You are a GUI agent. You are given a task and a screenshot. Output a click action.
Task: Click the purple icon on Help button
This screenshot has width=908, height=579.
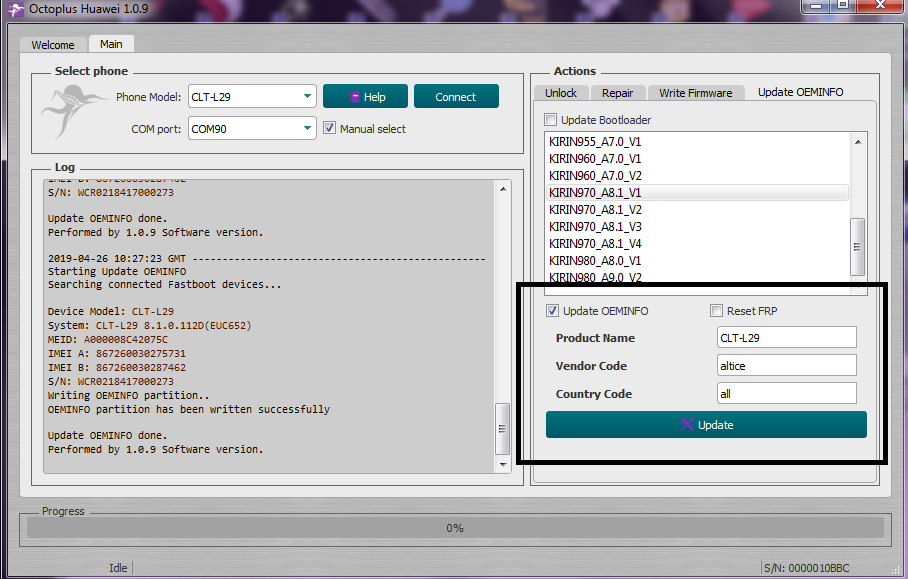point(355,97)
